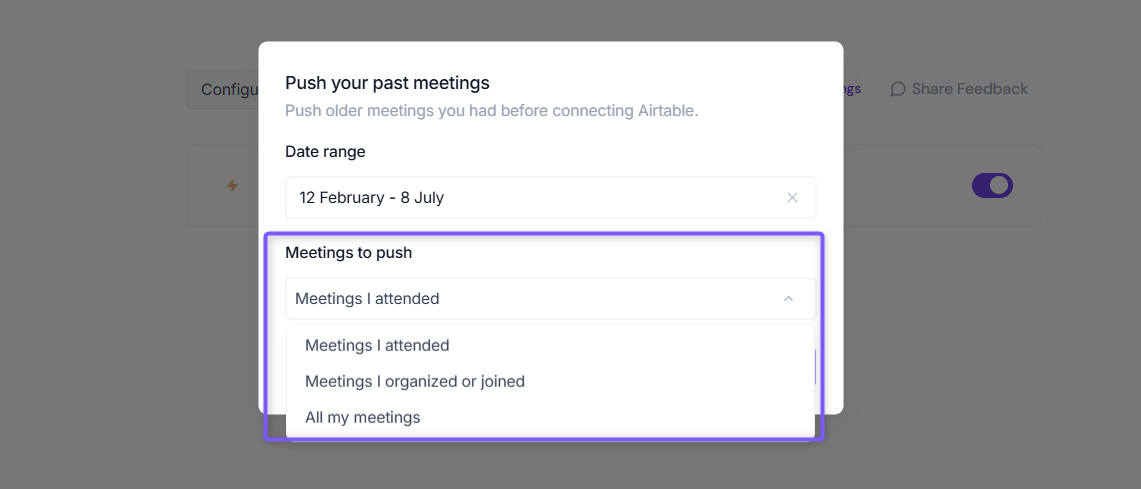The height and width of the screenshot is (489, 1141).
Task: Clear the date range with X icon
Action: tap(792, 197)
